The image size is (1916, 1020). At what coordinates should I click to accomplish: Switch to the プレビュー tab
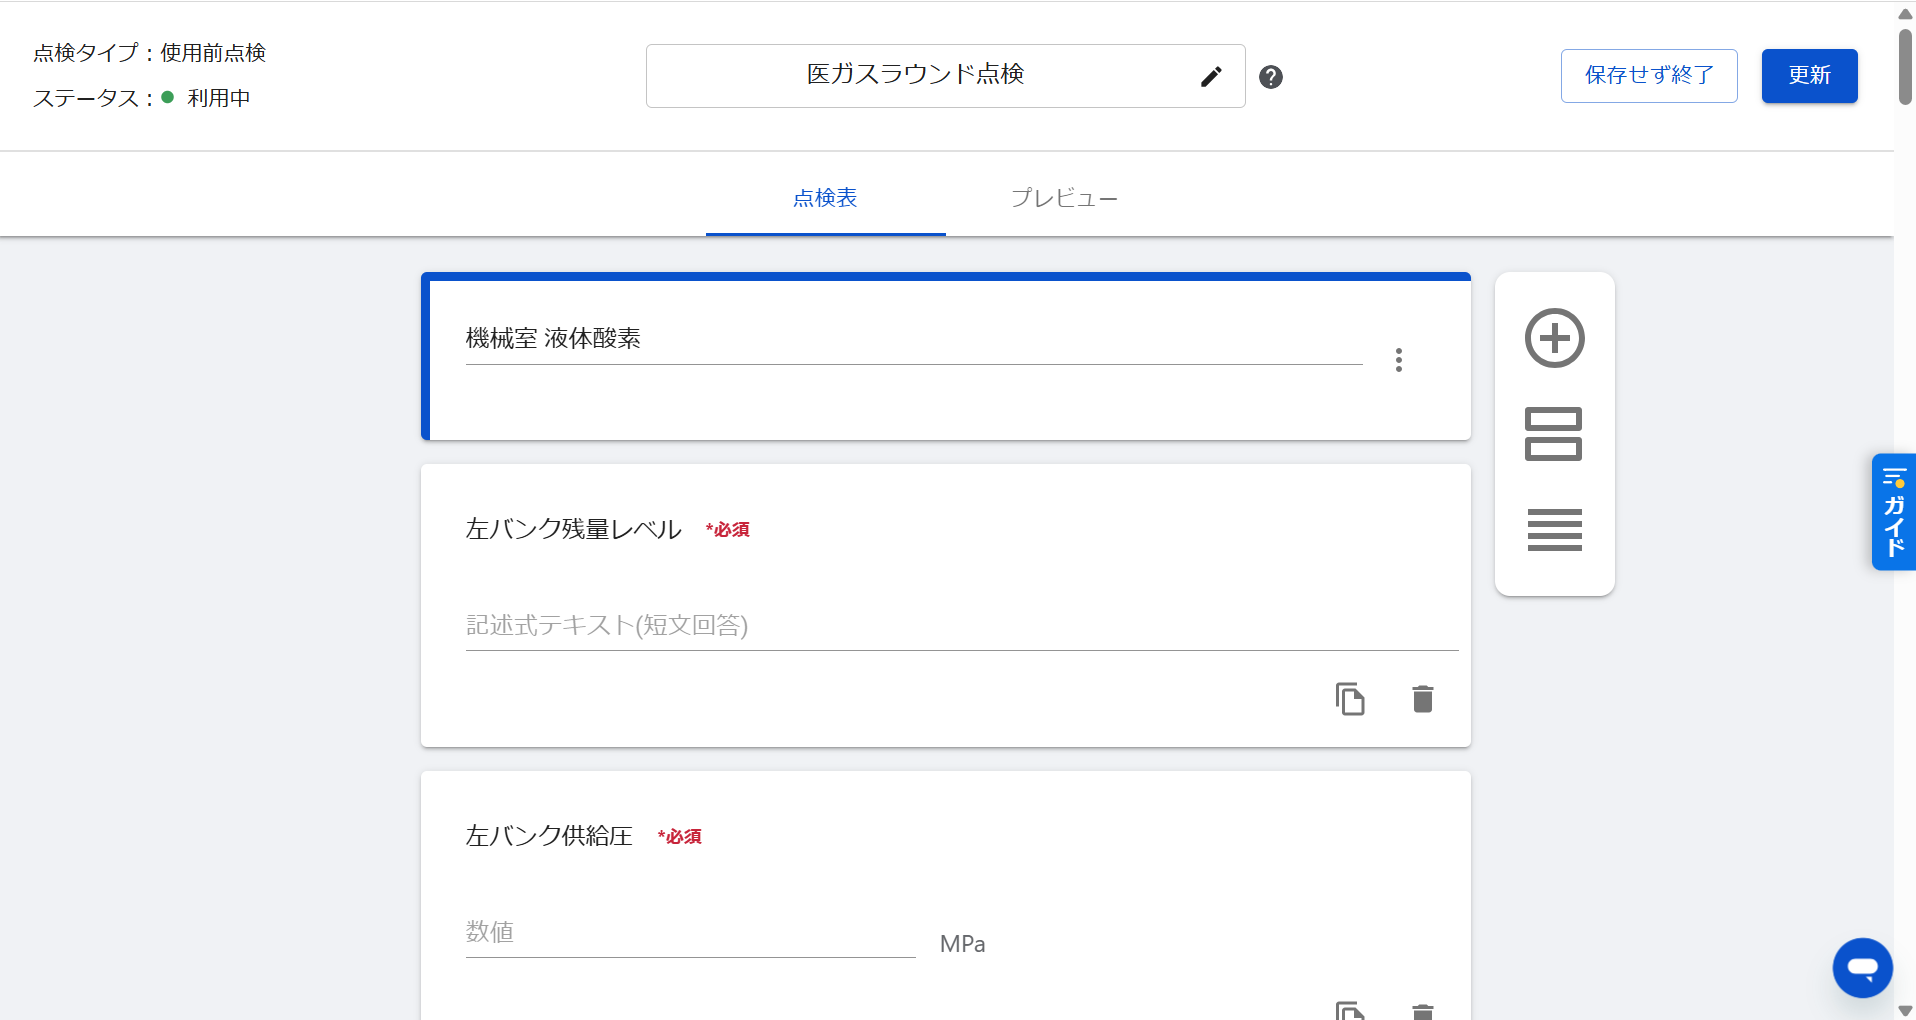pyautogui.click(x=1064, y=198)
